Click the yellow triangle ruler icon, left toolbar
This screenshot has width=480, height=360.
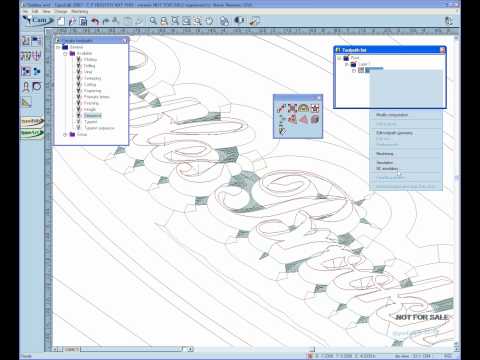(x=26, y=102)
